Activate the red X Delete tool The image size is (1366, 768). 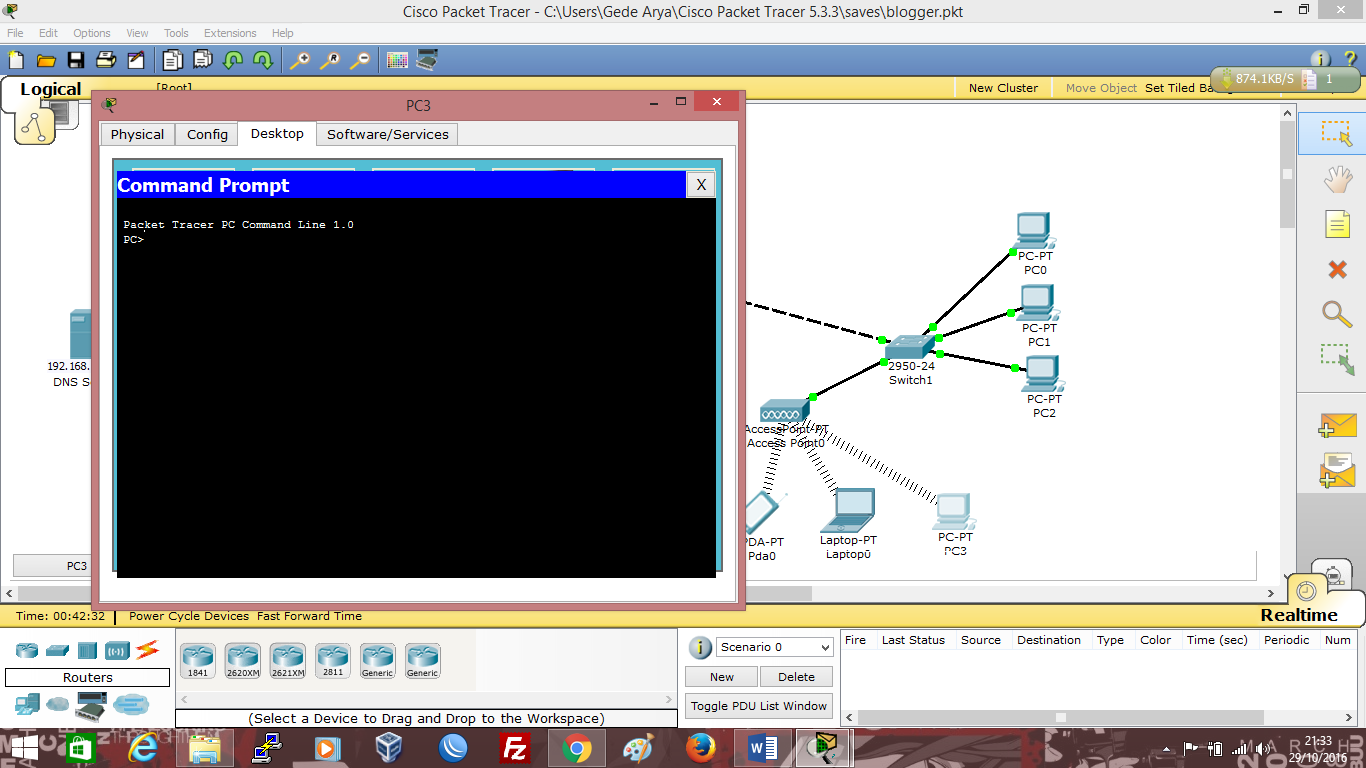click(x=1337, y=269)
